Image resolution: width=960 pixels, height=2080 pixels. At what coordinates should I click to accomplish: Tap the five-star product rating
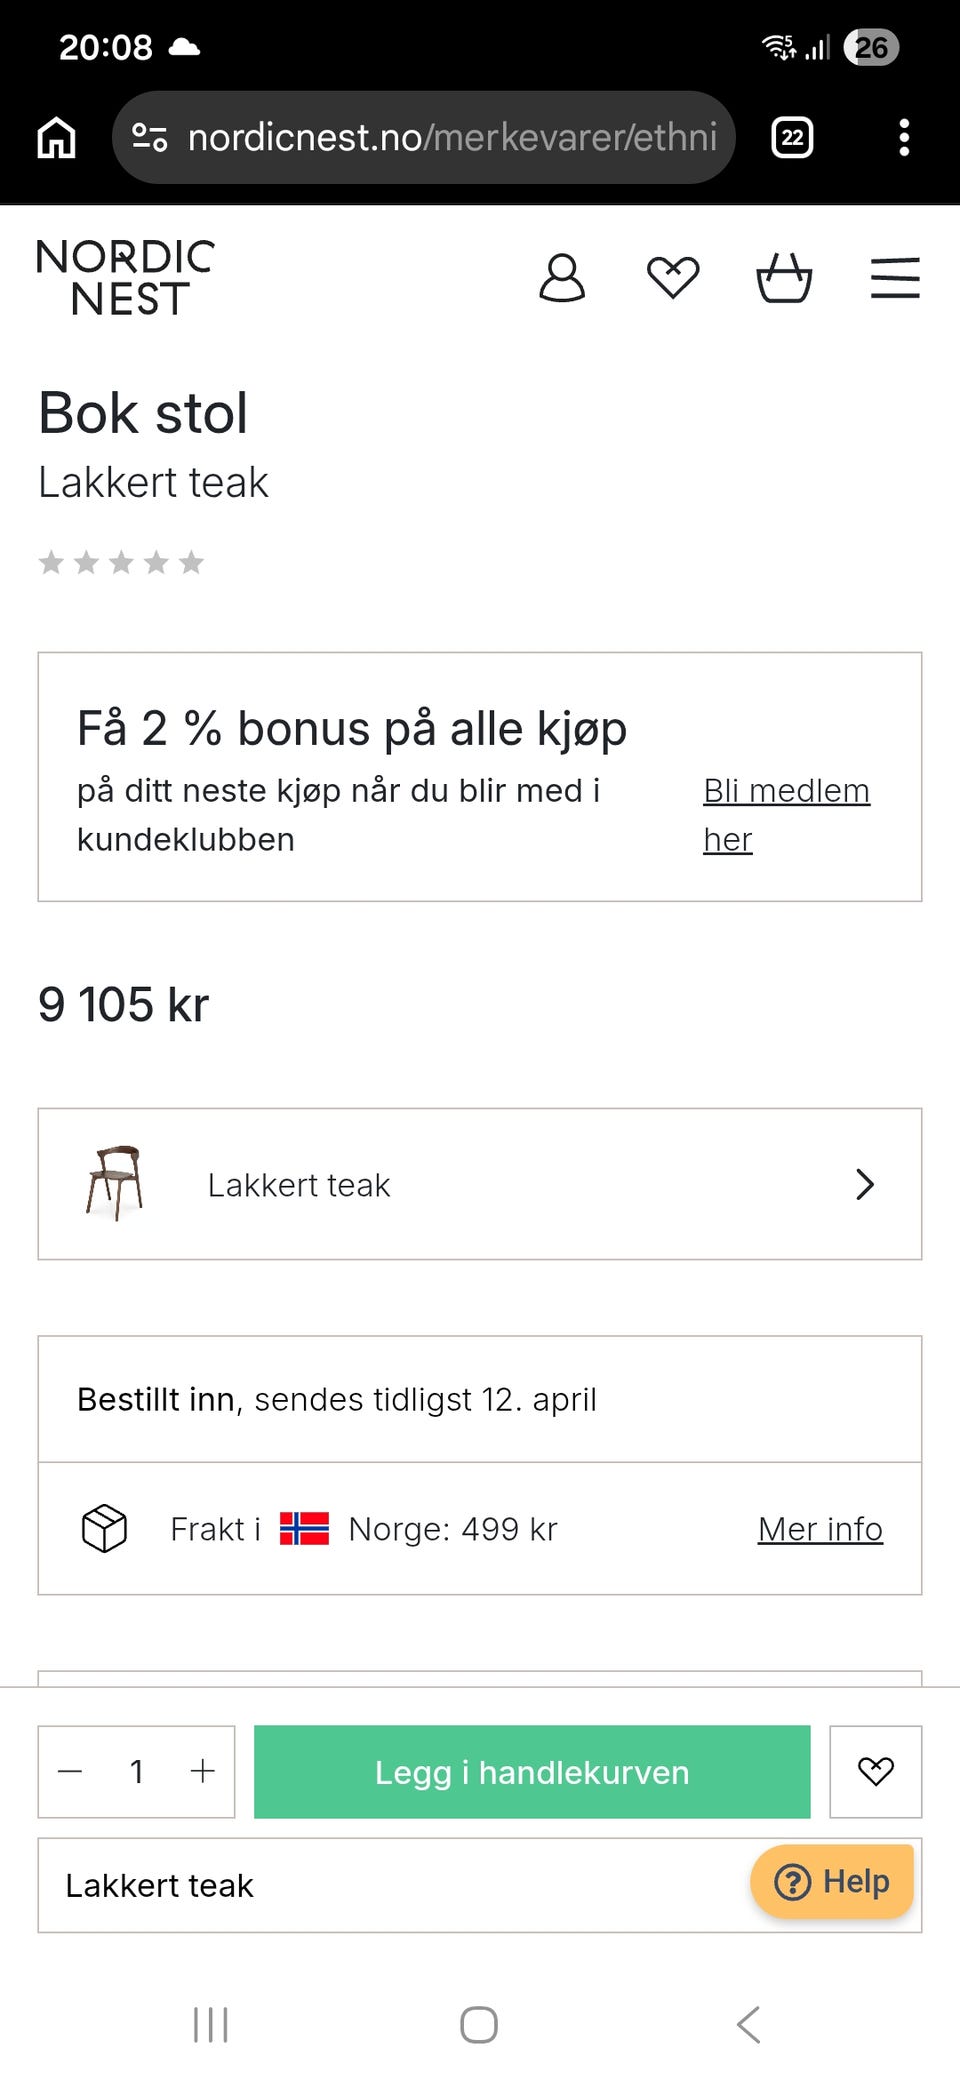point(121,563)
